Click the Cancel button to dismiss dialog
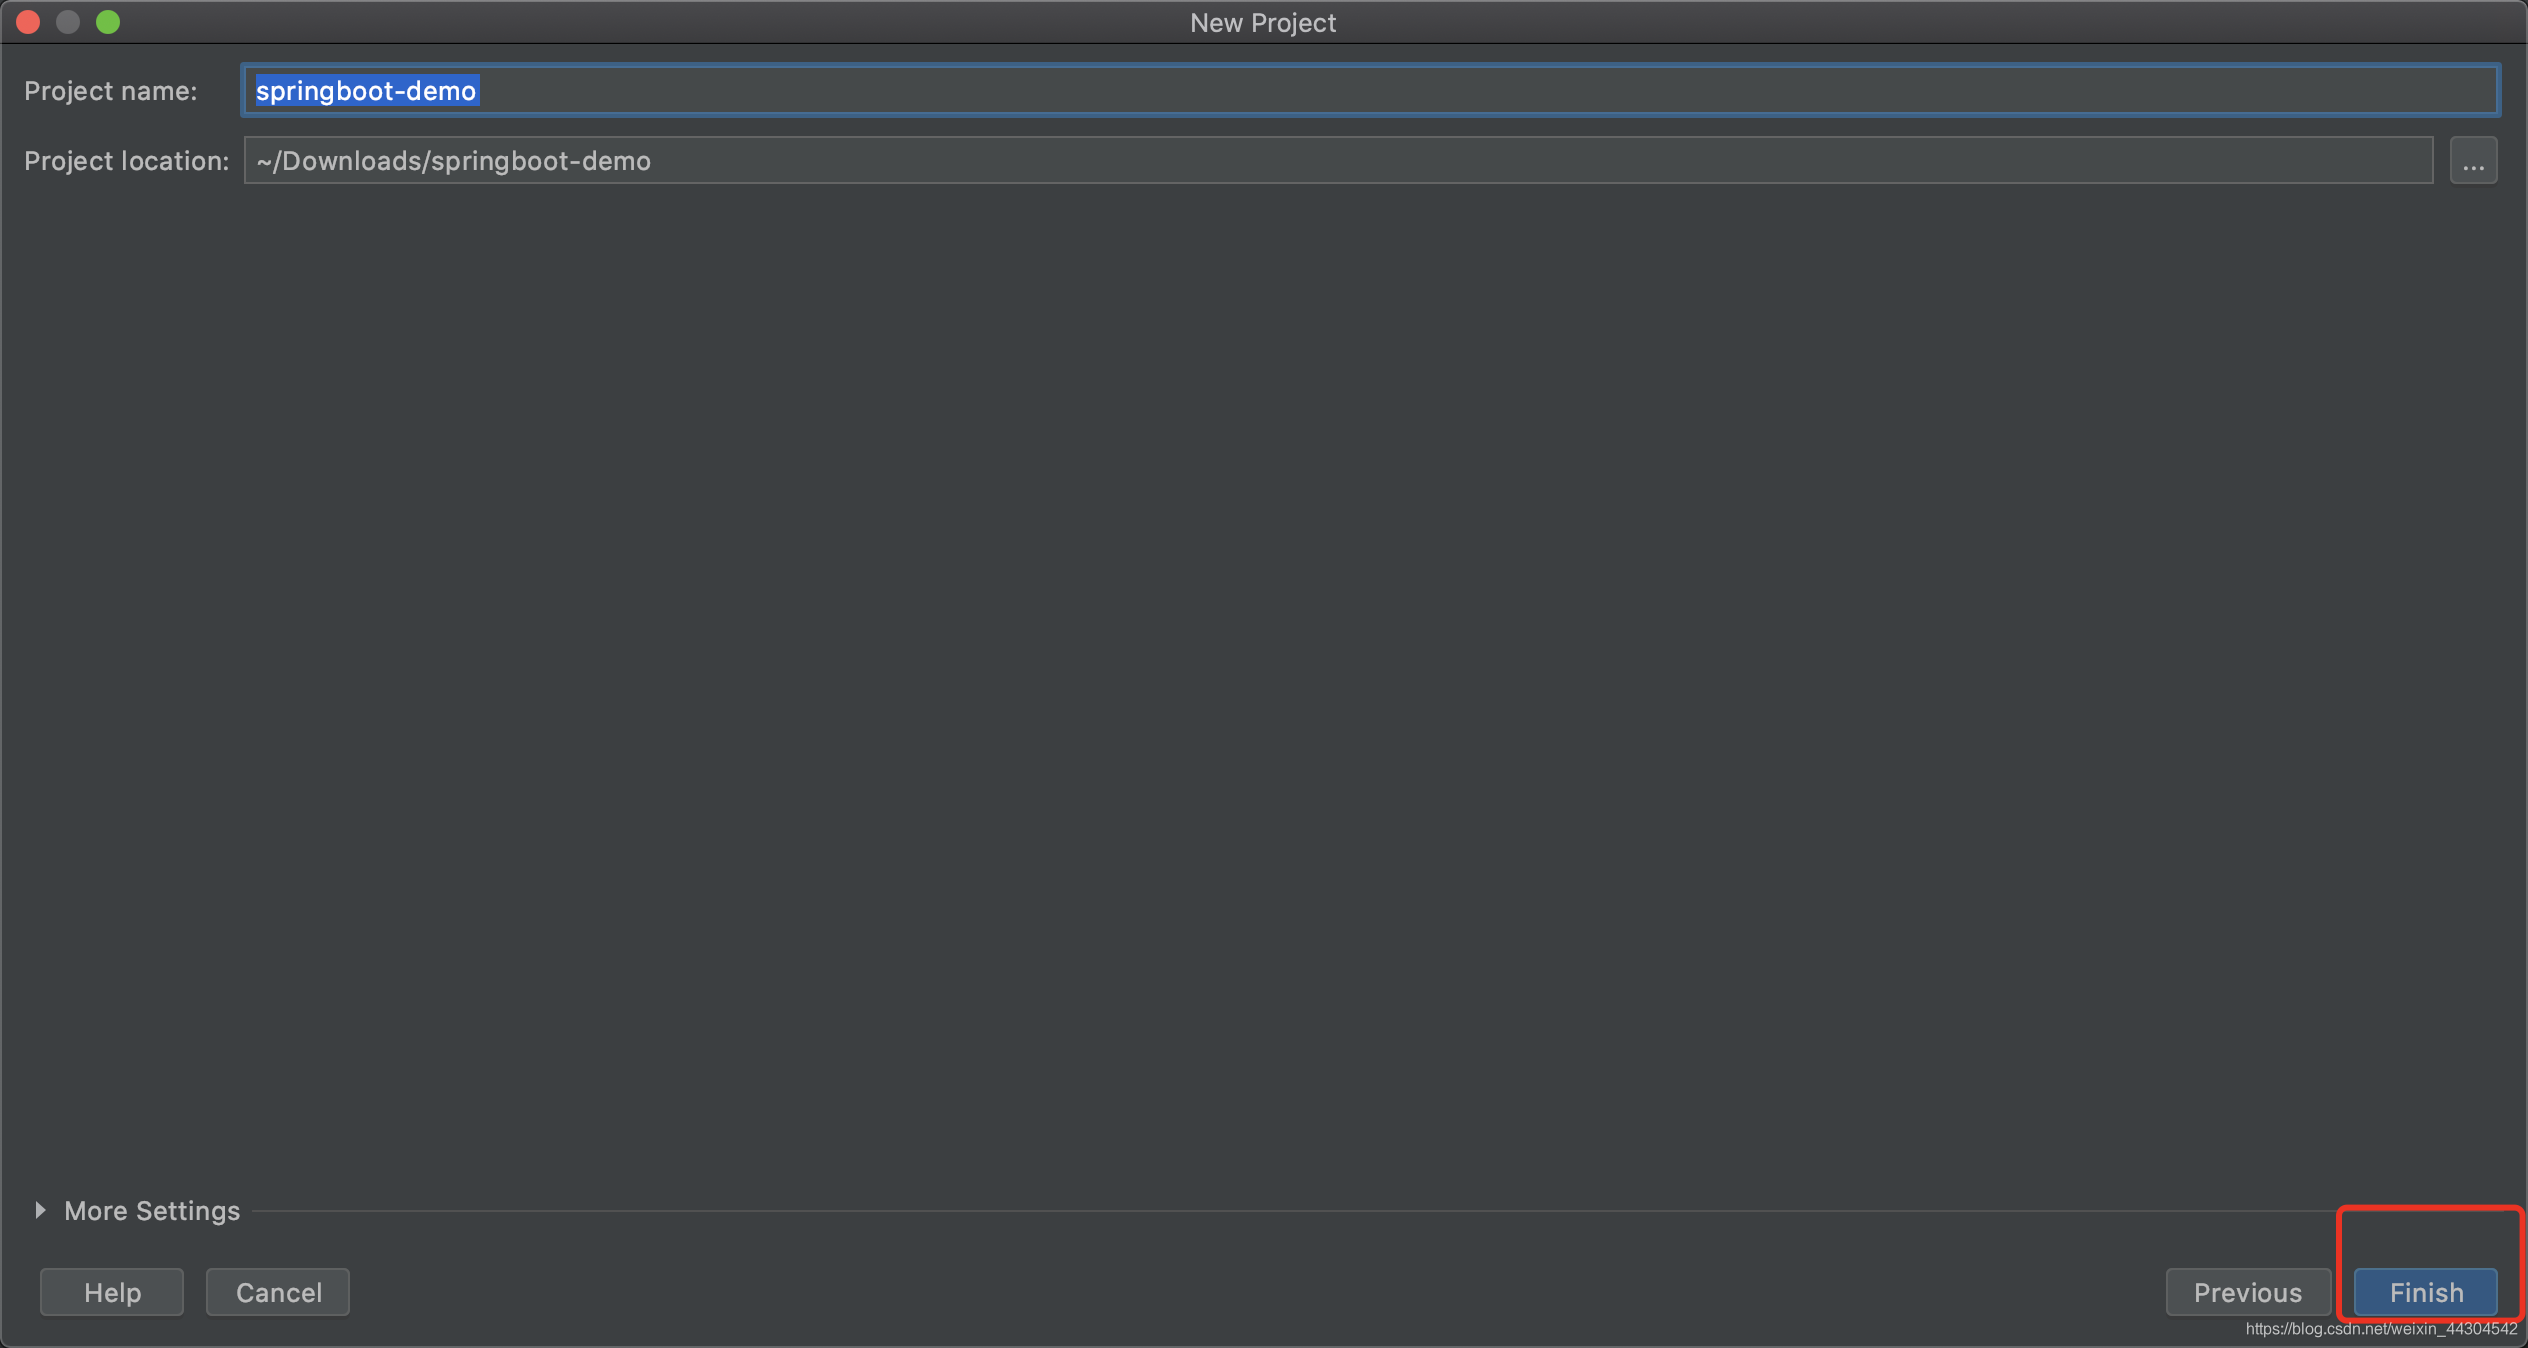Viewport: 2528px width, 1348px height. click(x=276, y=1293)
